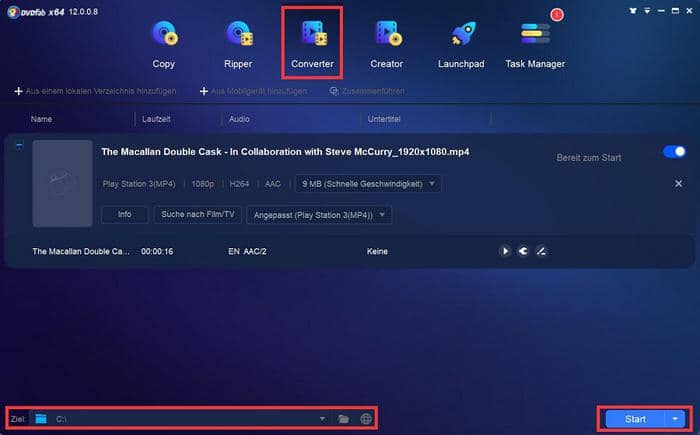Click the video thumbnail placeholder

click(x=62, y=184)
